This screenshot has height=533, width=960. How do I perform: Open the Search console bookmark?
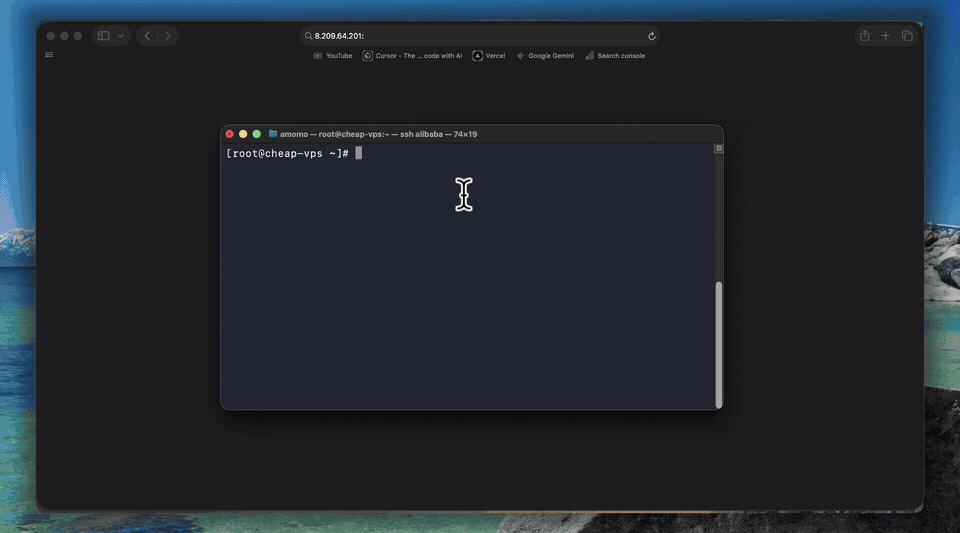click(x=615, y=56)
